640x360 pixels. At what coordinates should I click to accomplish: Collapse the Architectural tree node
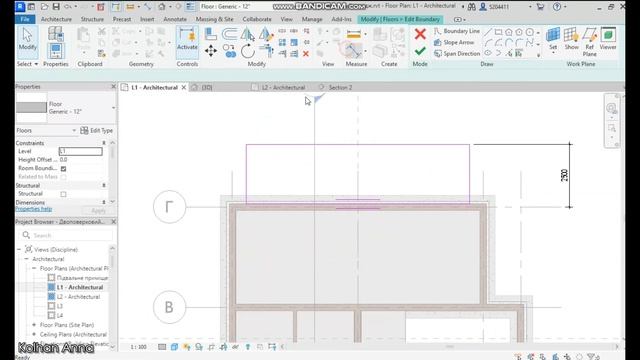point(27,259)
